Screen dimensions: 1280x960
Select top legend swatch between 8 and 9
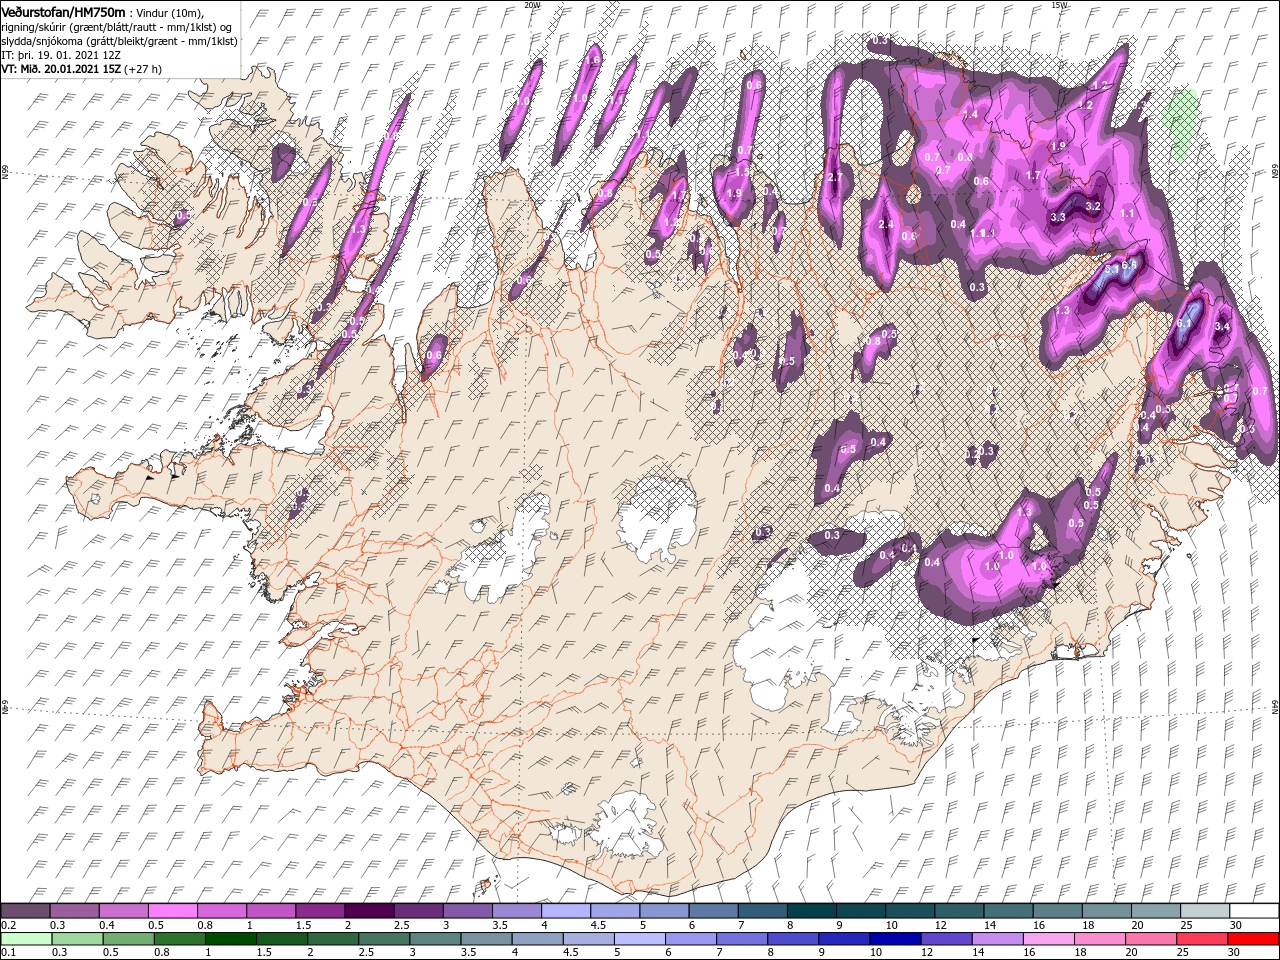click(x=811, y=910)
